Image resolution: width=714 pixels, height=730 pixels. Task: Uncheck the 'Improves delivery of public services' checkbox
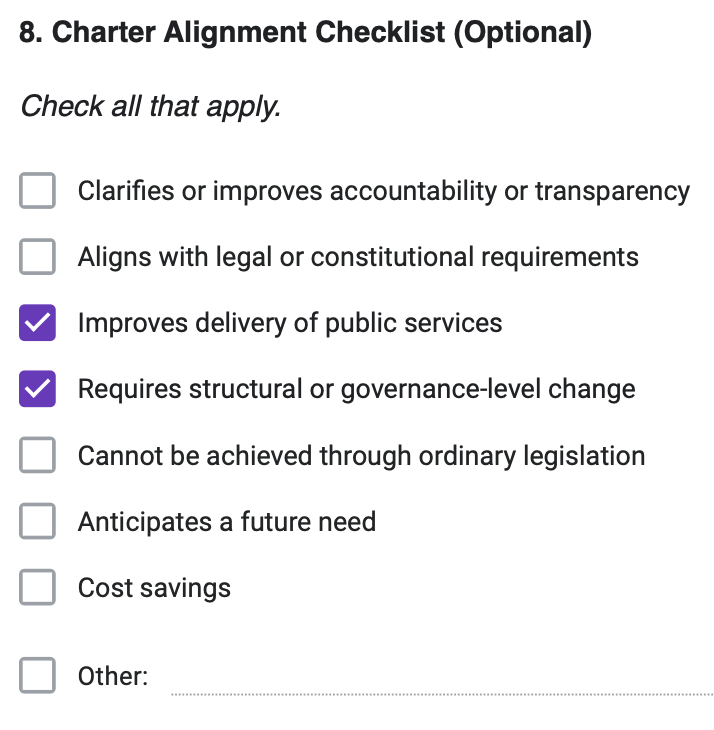(38, 323)
